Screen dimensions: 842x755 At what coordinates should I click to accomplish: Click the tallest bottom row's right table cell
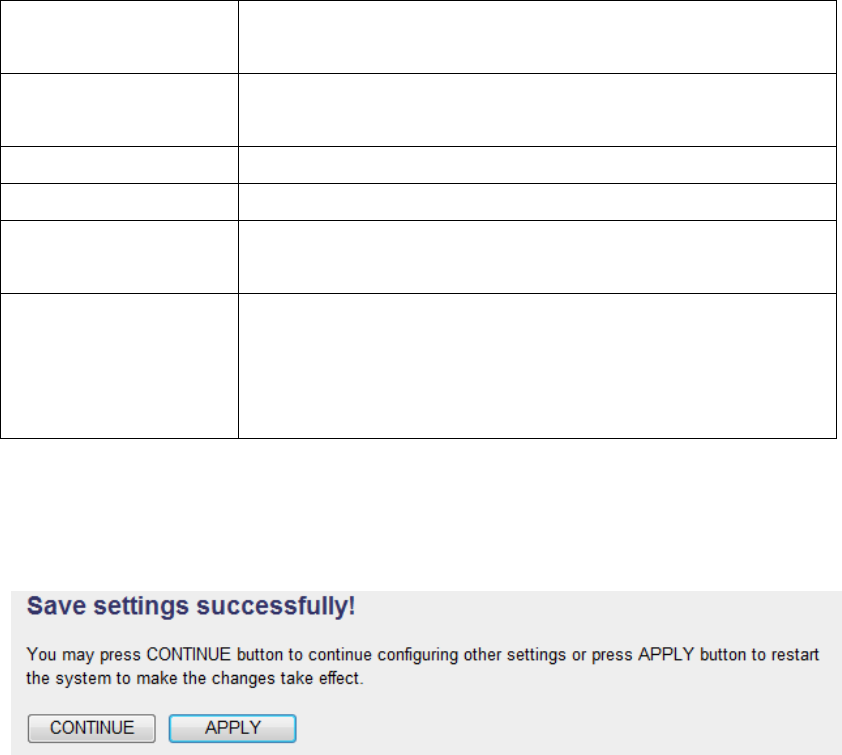(x=537, y=366)
